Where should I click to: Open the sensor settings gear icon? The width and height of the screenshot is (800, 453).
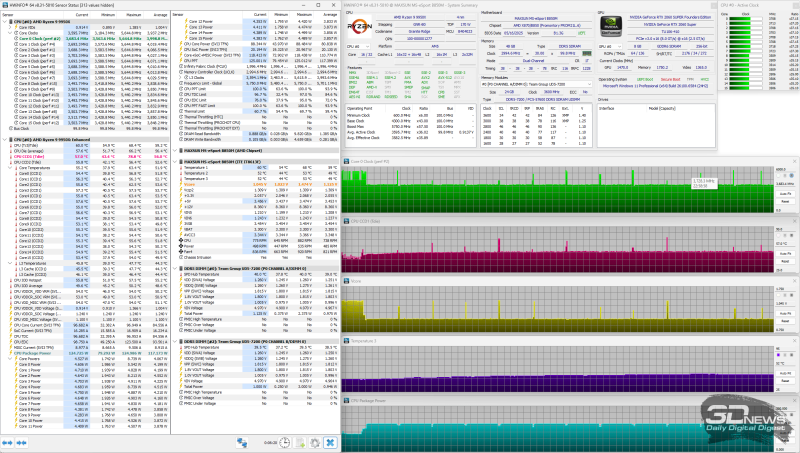pyautogui.click(x=315, y=442)
